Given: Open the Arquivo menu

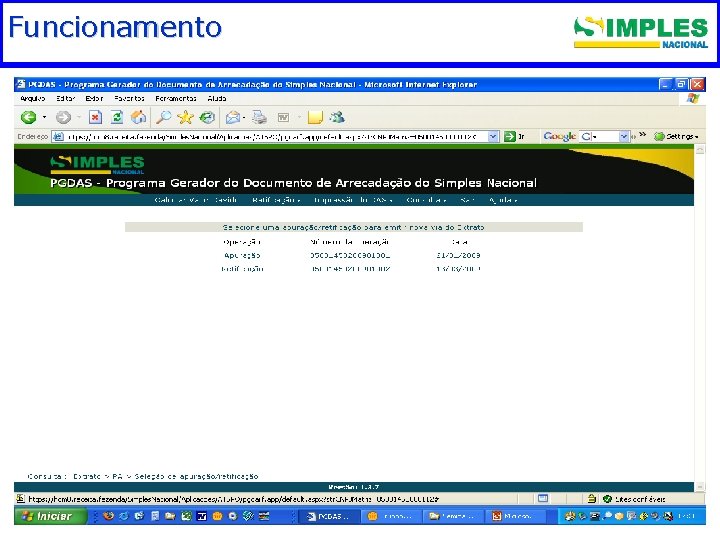Looking at the screenshot, I should [x=33, y=98].
